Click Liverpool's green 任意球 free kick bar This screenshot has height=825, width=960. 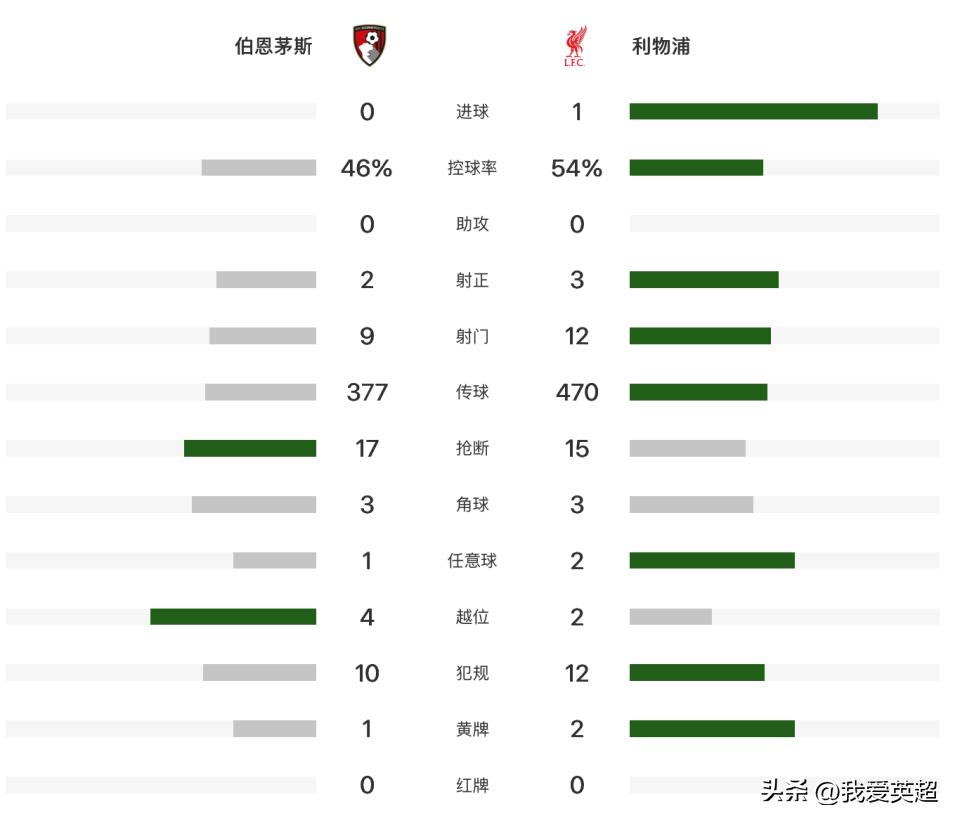(712, 560)
